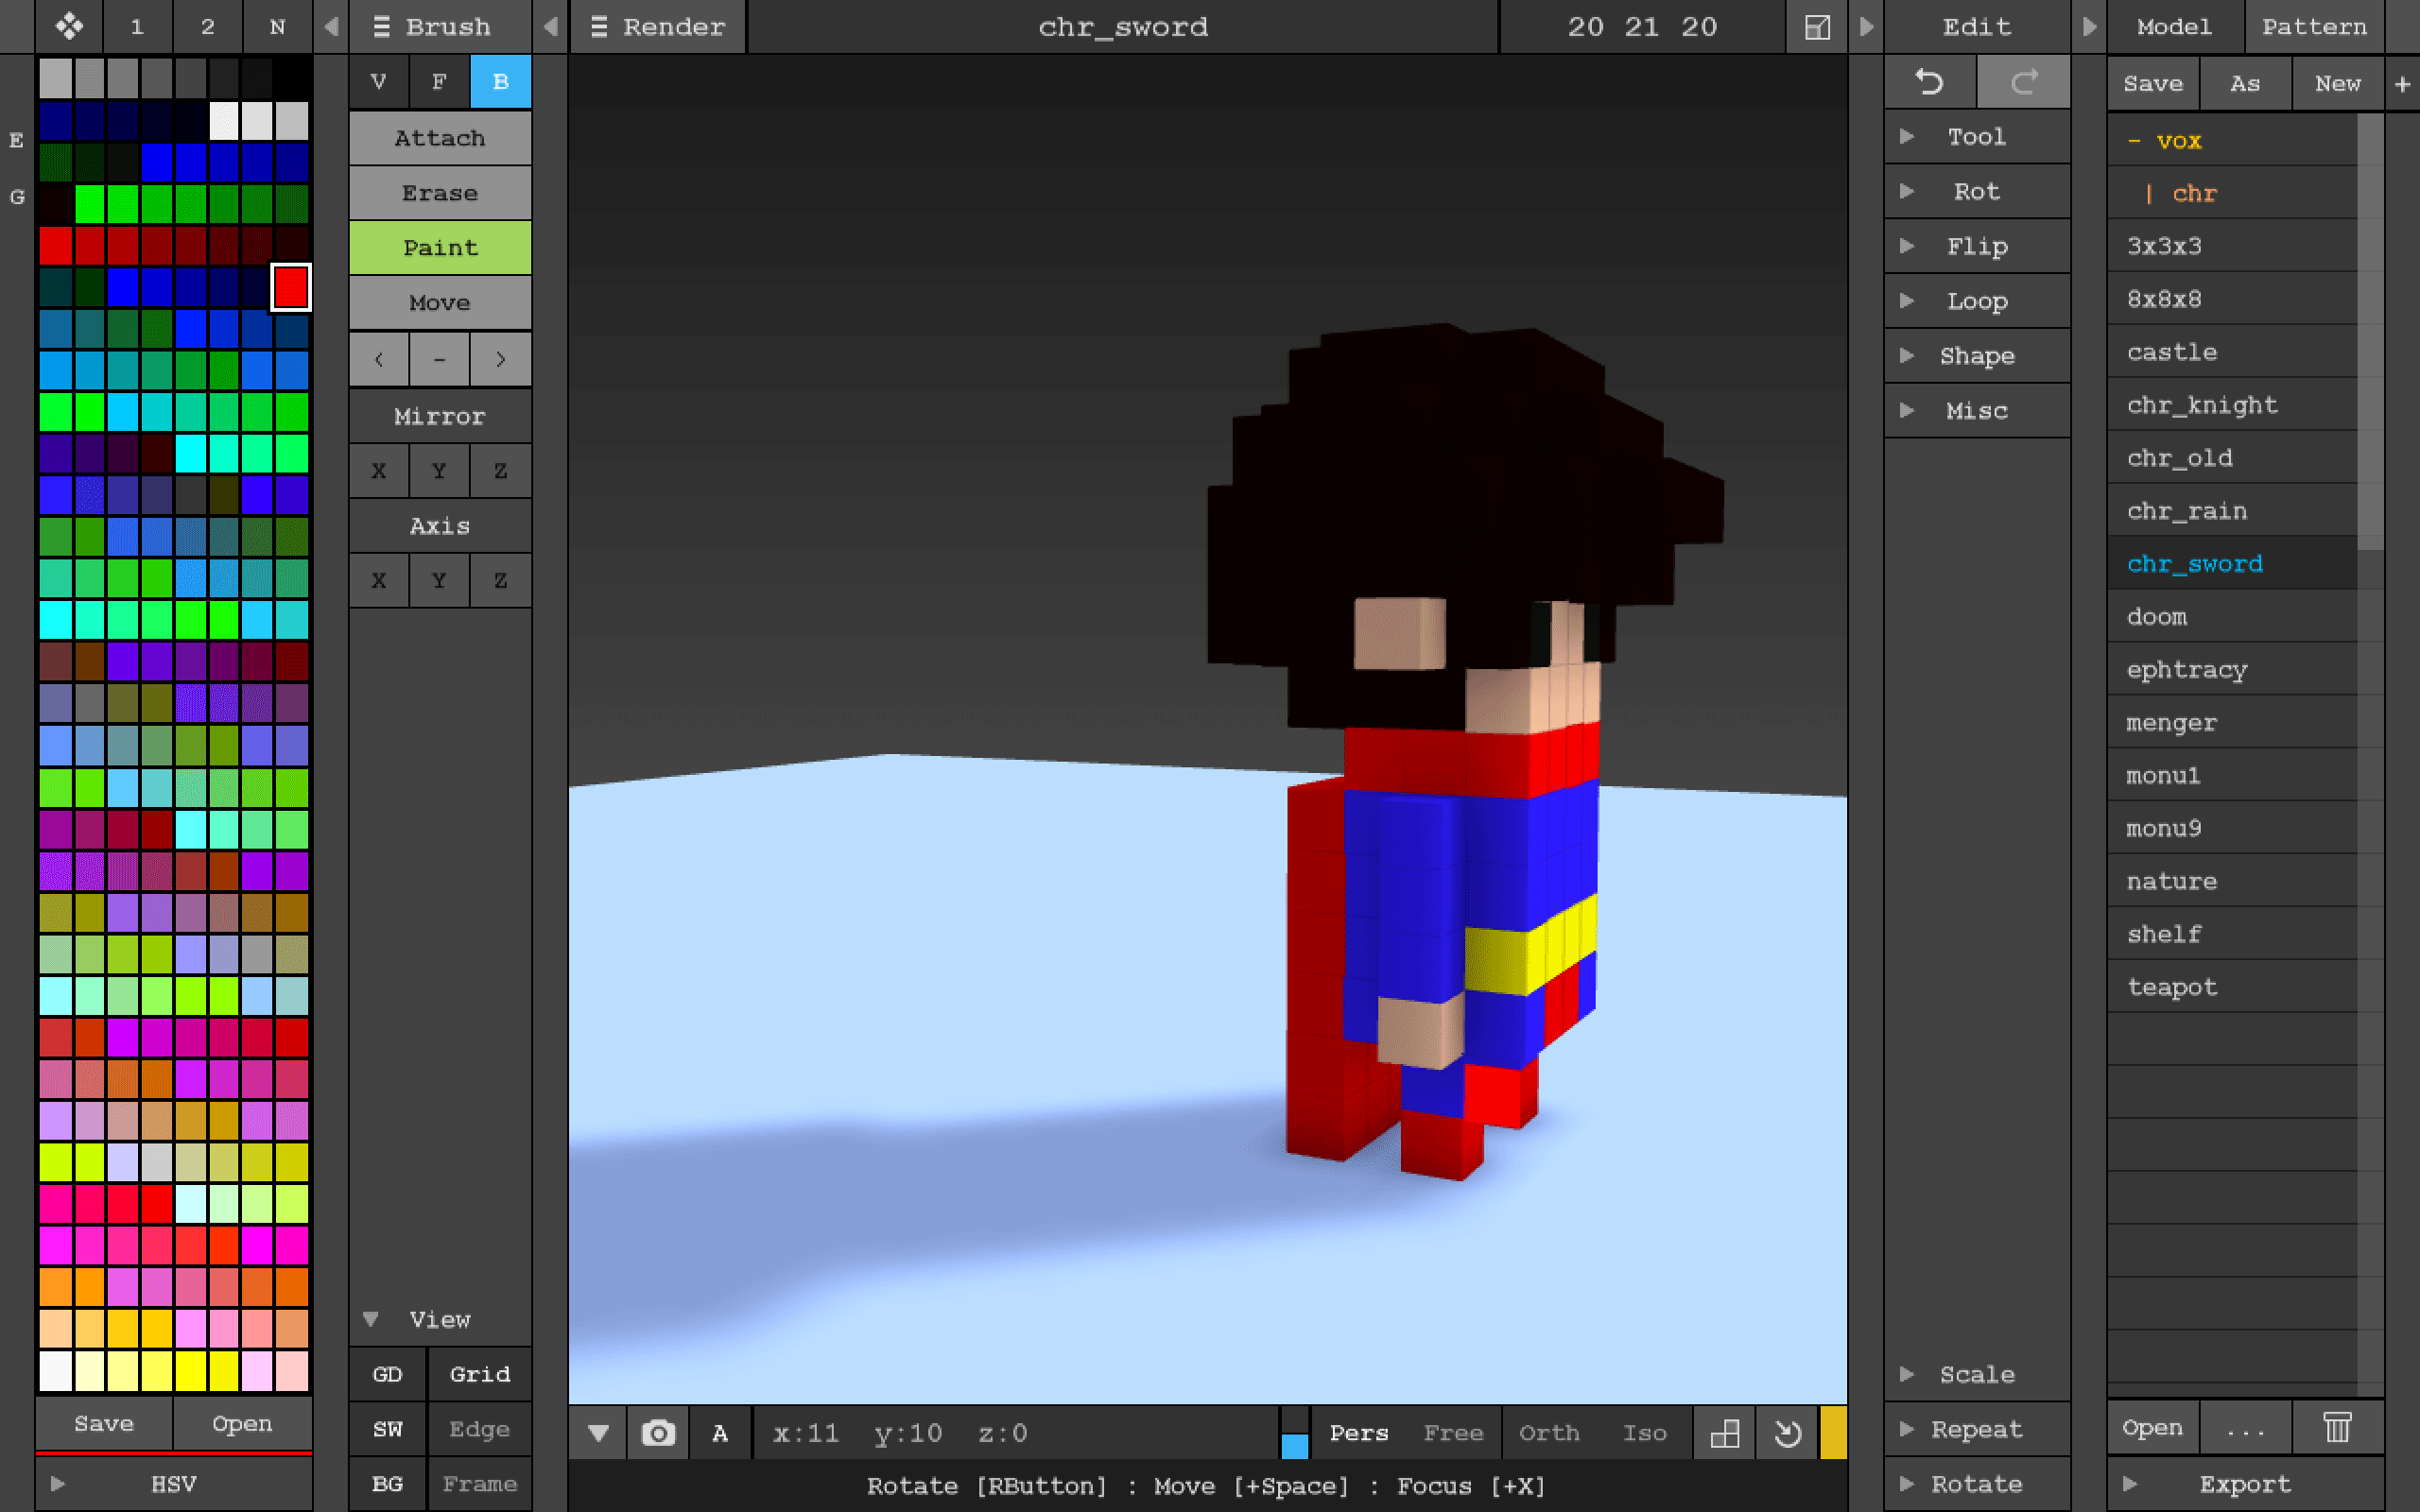
Task: Select the highlighted red palette swatch
Action: click(291, 288)
